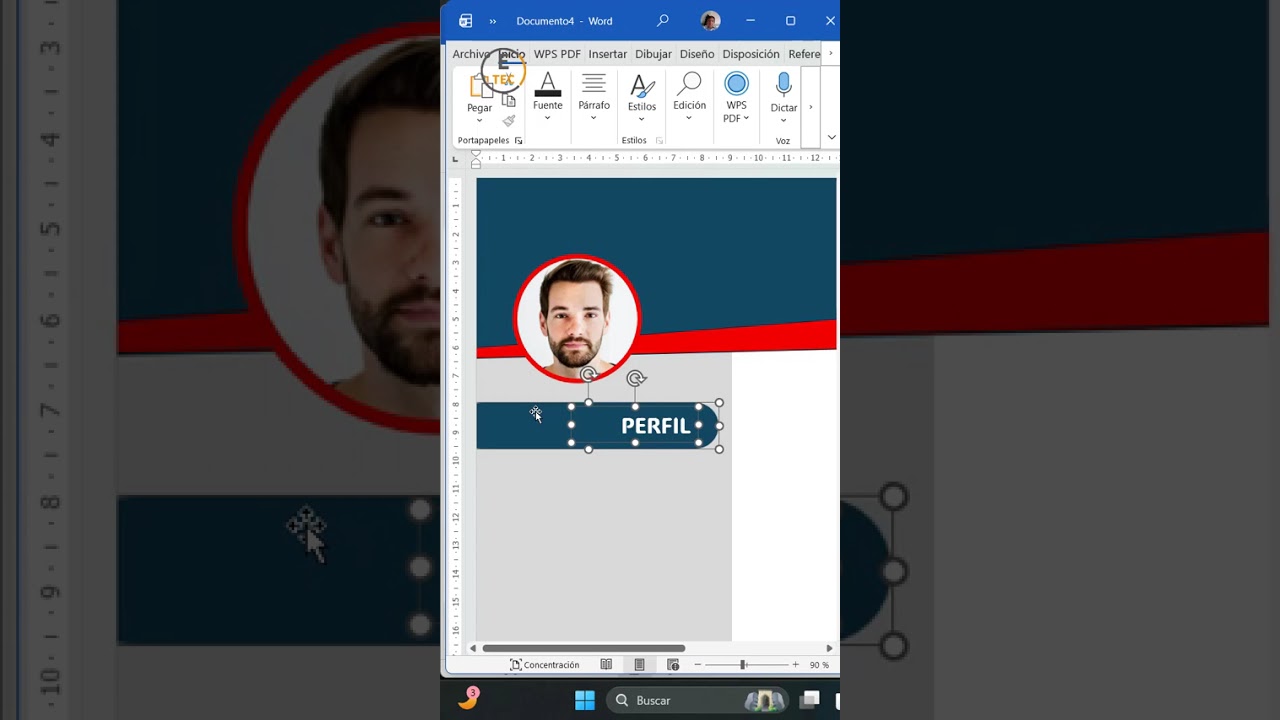Click the PERFIL text in the banner
The width and height of the screenshot is (1280, 720).
point(656,426)
